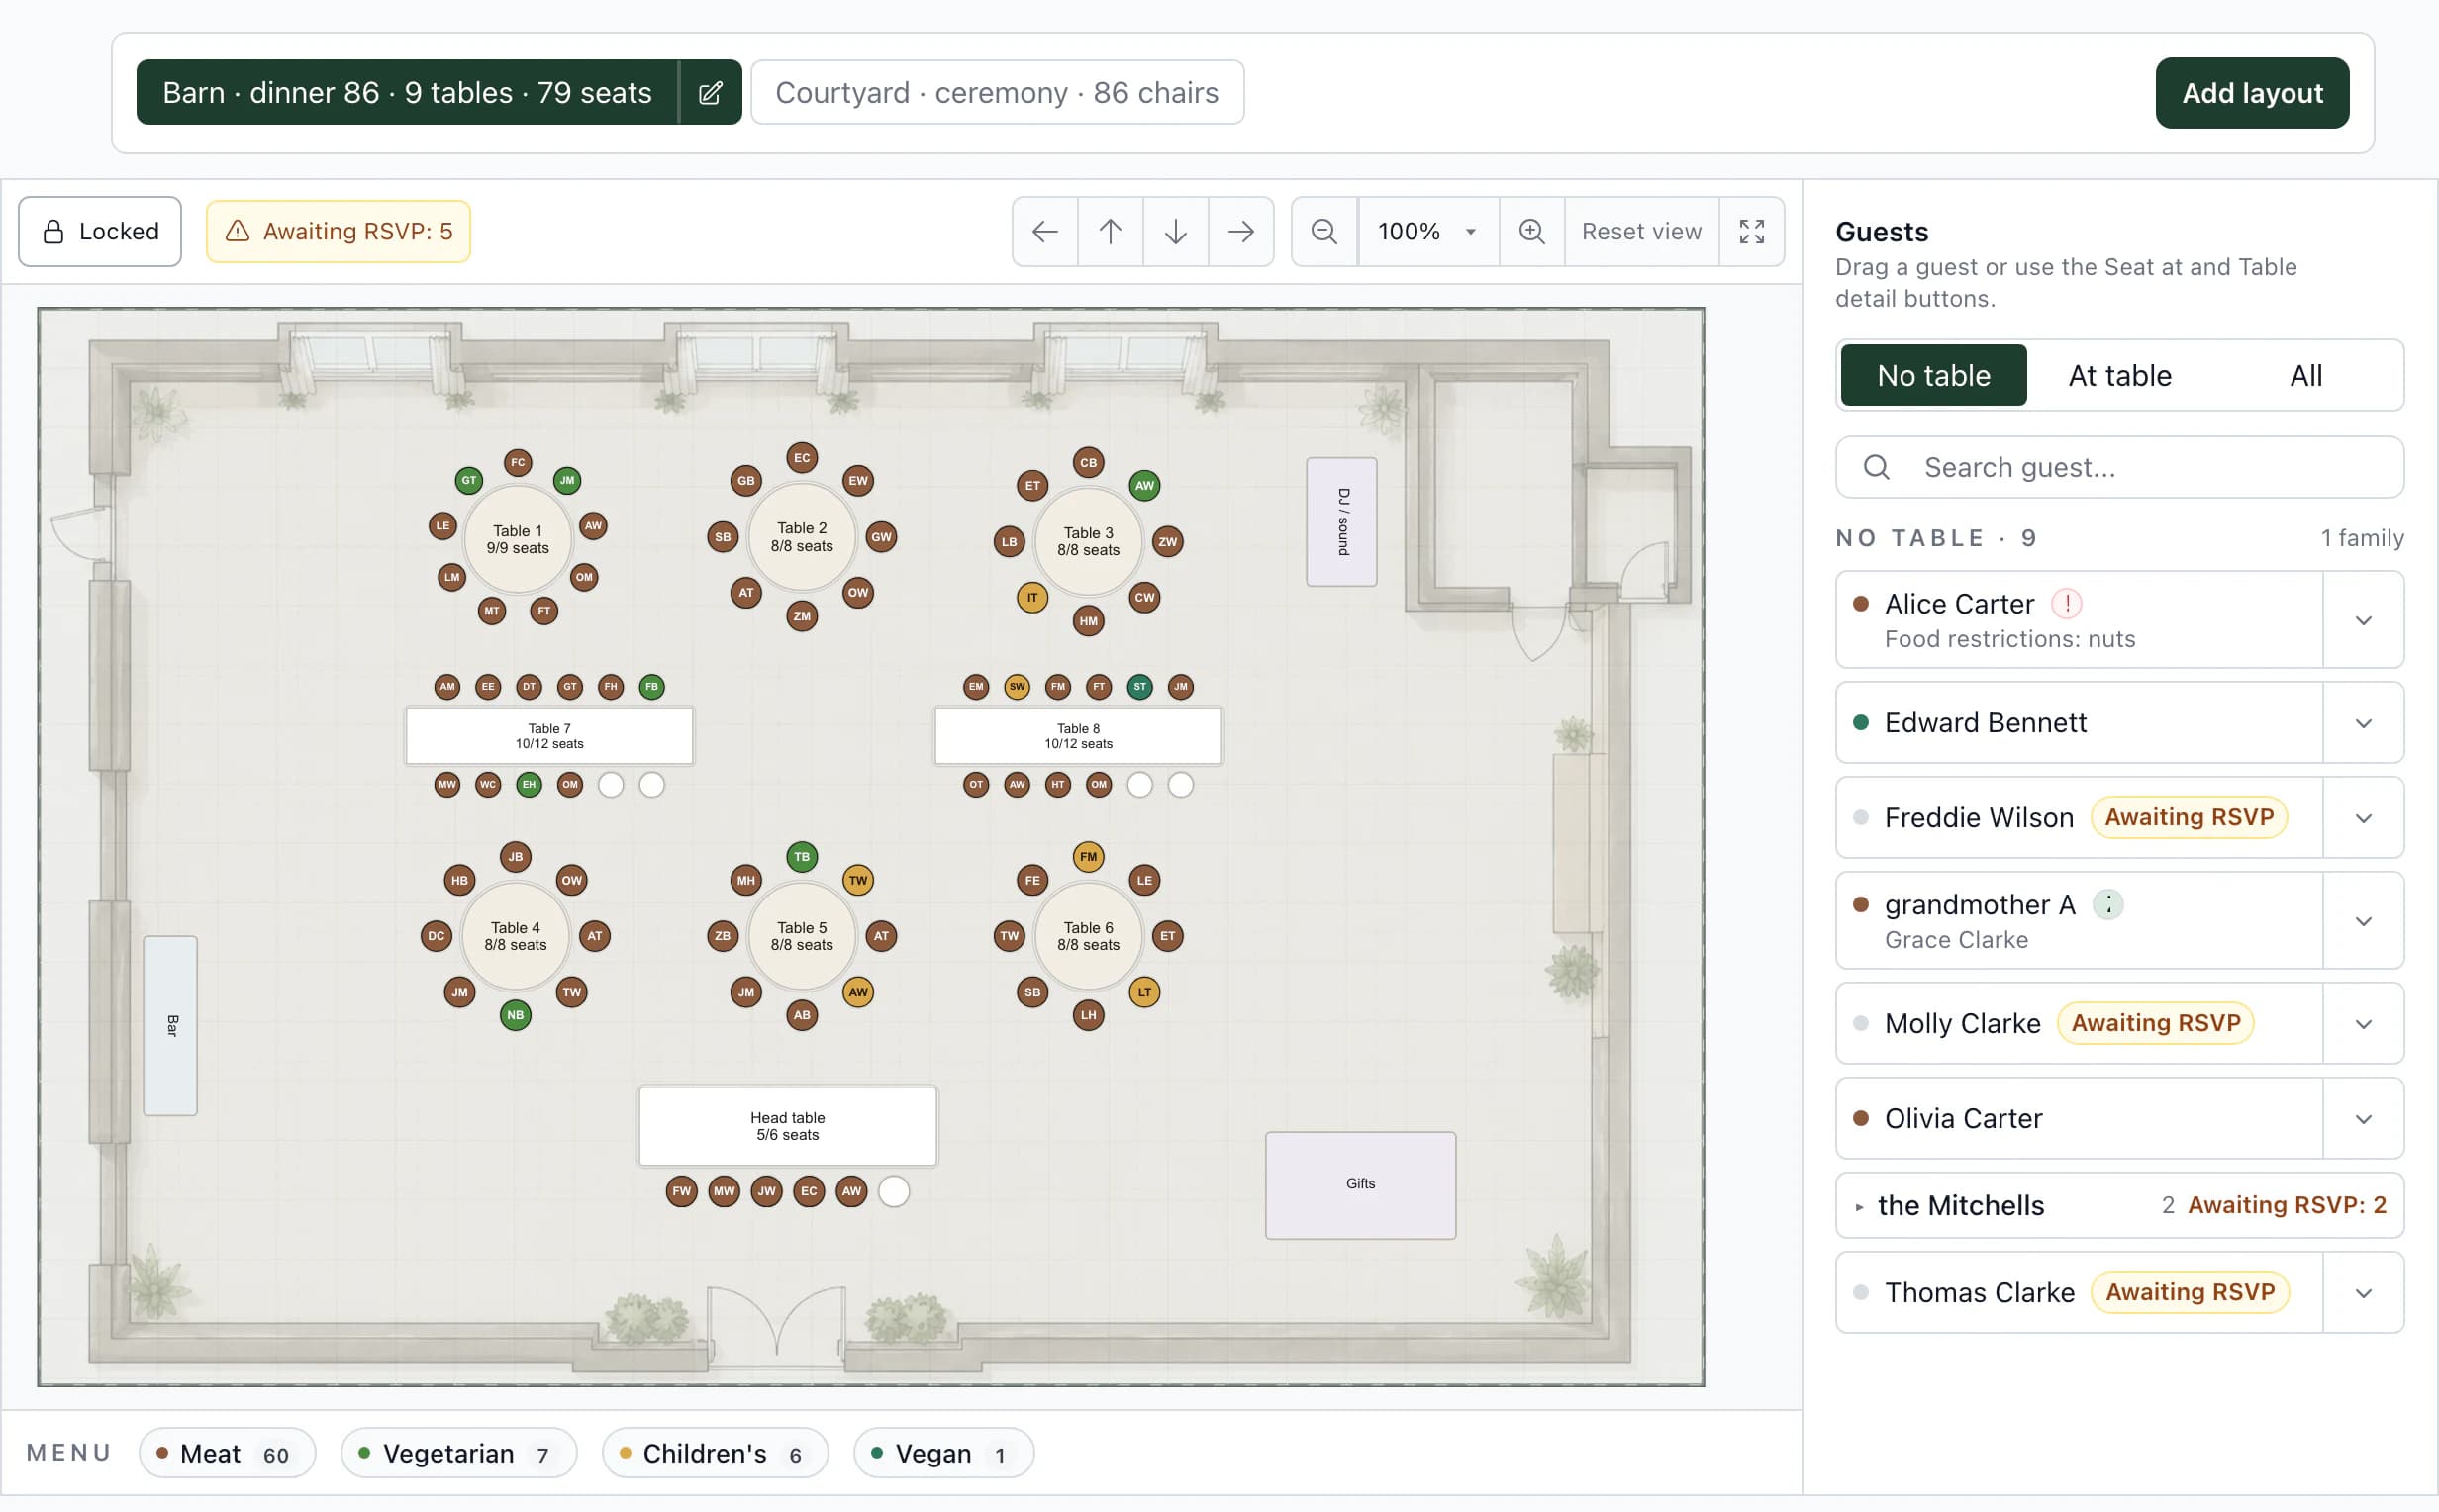
Task: Expand the Mitchells family group
Action: click(2119, 1206)
